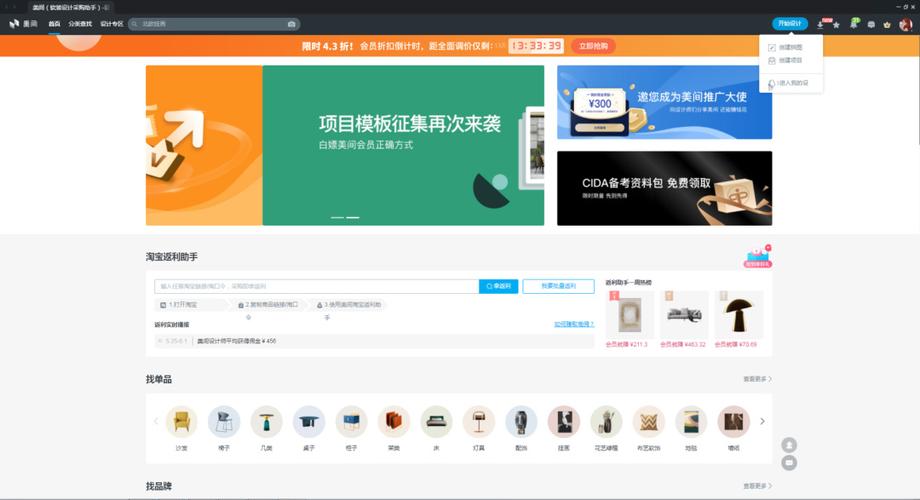Select the first carousel indicator dash
The height and width of the screenshot is (500, 920).
click(337, 217)
